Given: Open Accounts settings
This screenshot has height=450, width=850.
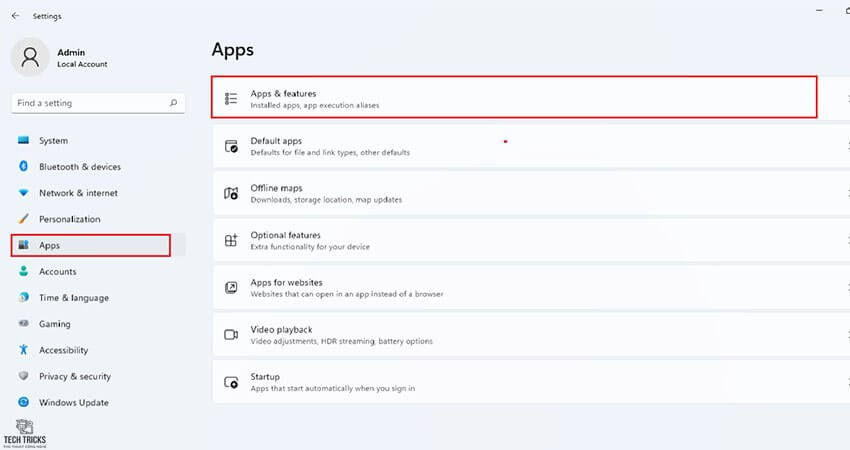Looking at the screenshot, I should (99, 271).
